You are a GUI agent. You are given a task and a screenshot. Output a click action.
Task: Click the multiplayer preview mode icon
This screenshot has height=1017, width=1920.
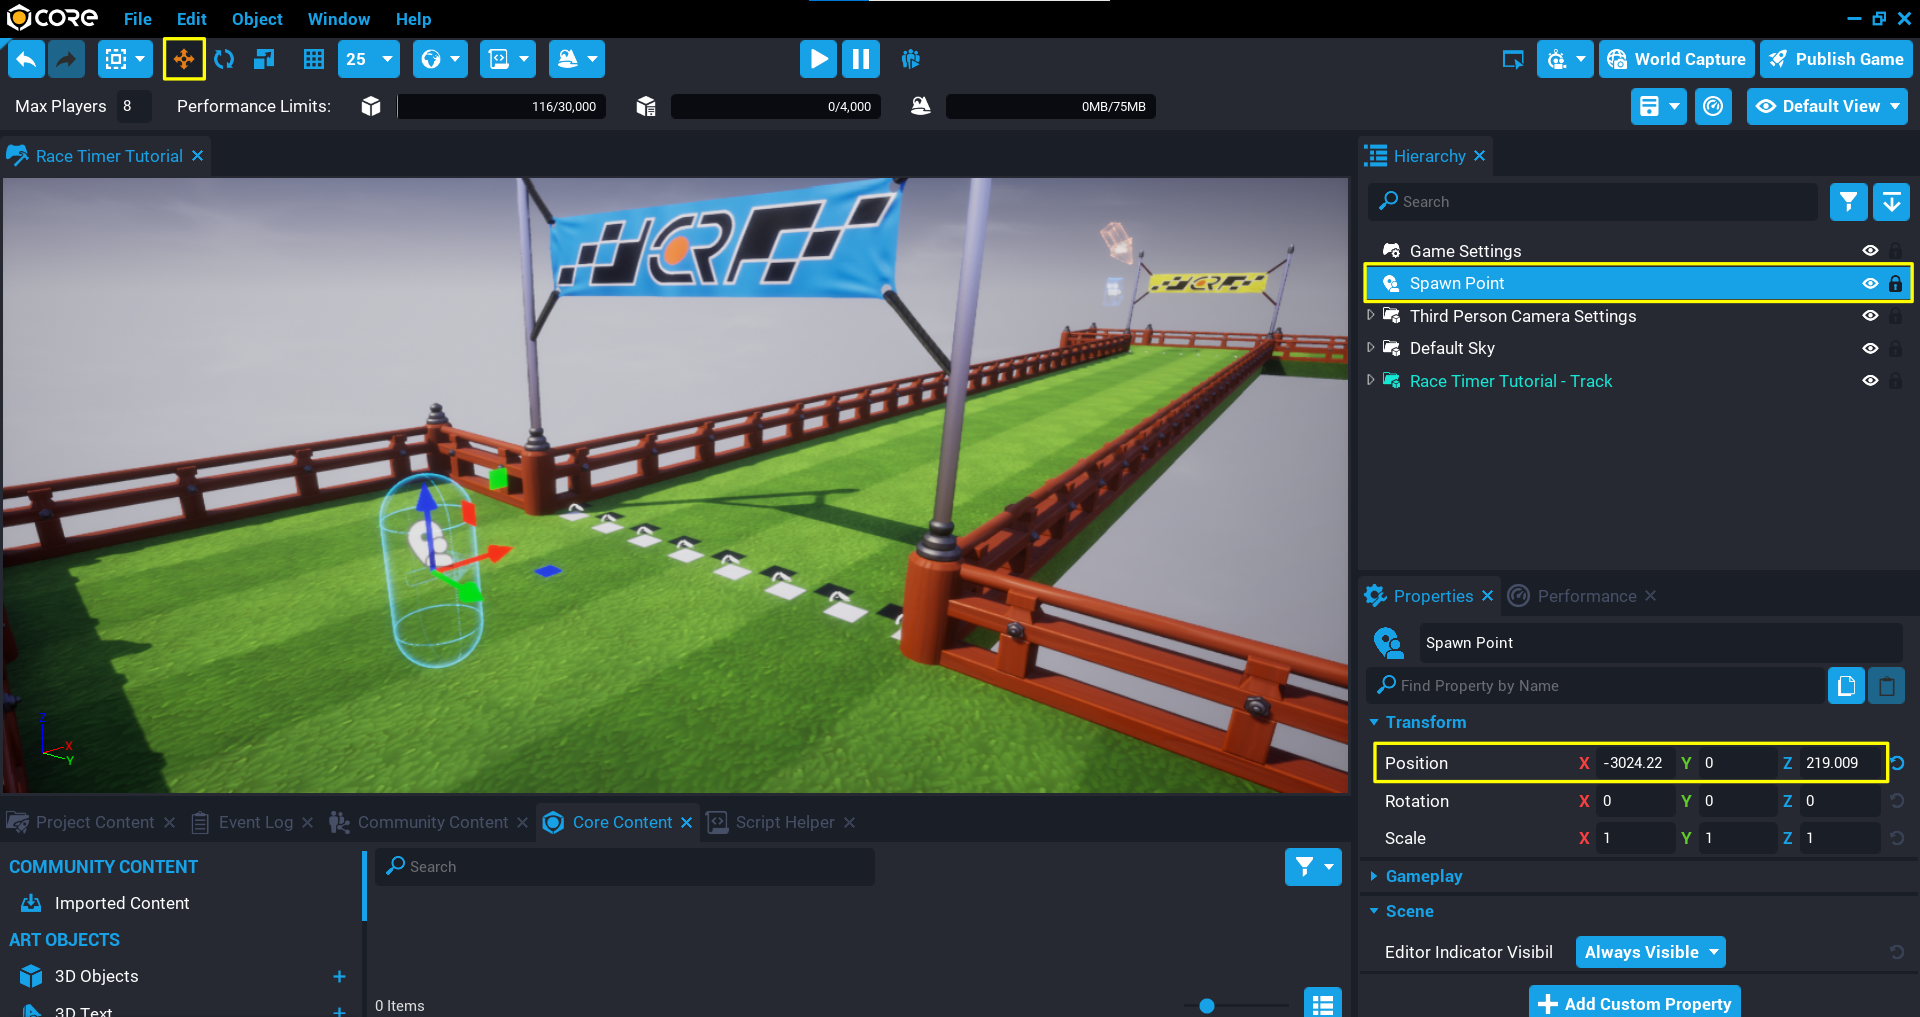click(910, 59)
